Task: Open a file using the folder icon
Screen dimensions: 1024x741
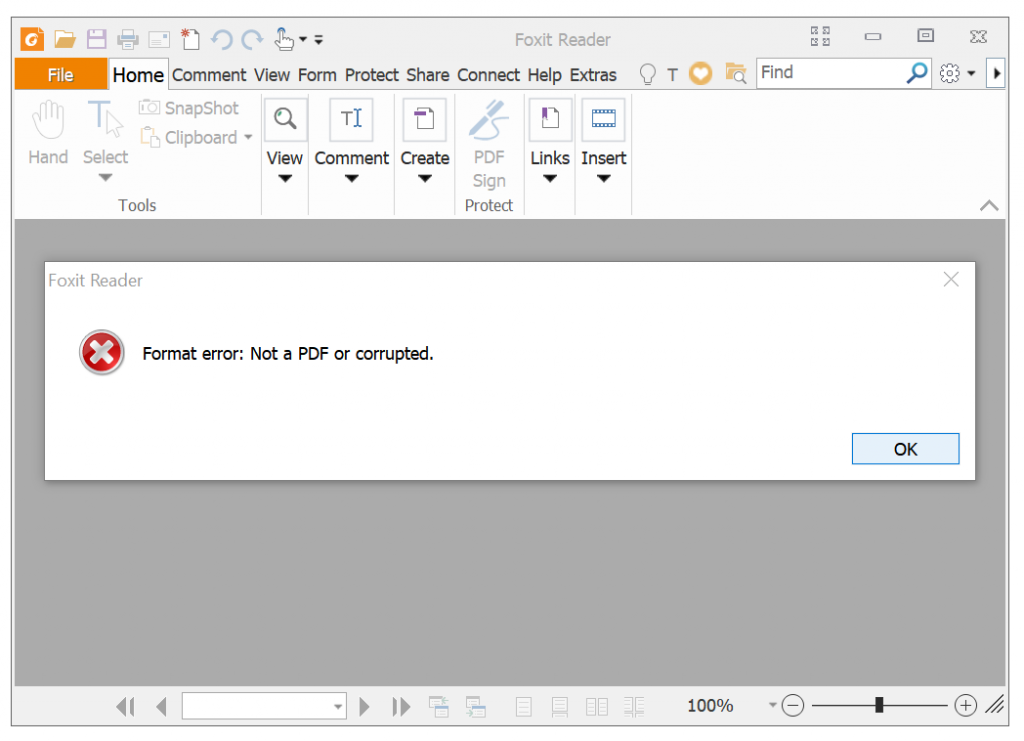Action: [x=65, y=39]
